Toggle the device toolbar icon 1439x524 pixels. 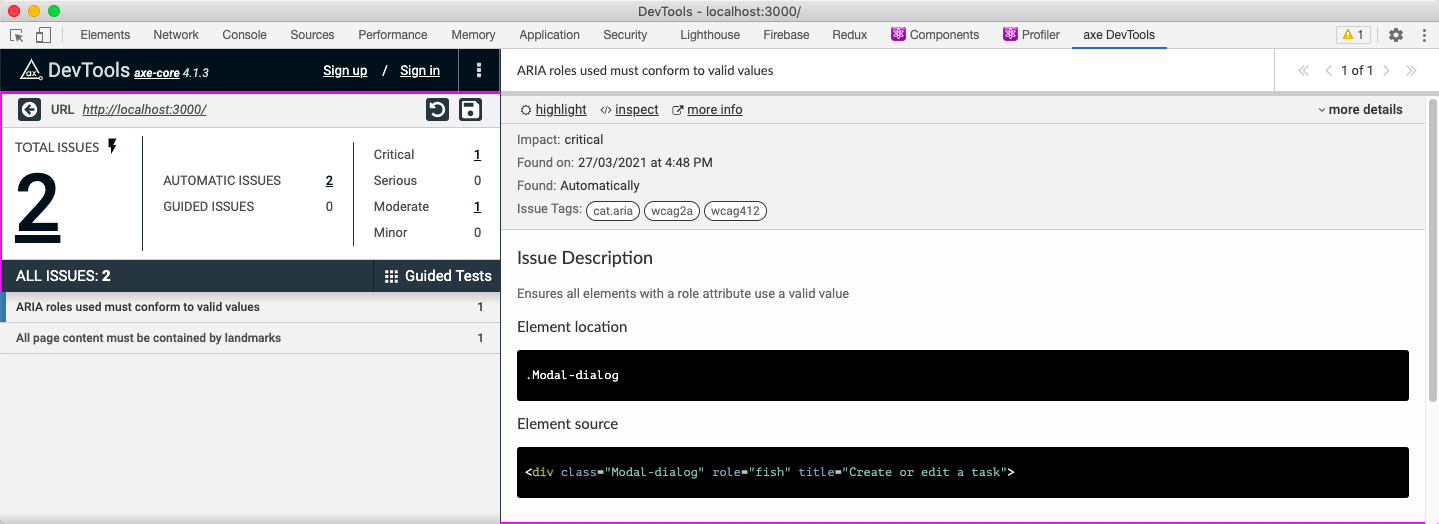point(43,35)
